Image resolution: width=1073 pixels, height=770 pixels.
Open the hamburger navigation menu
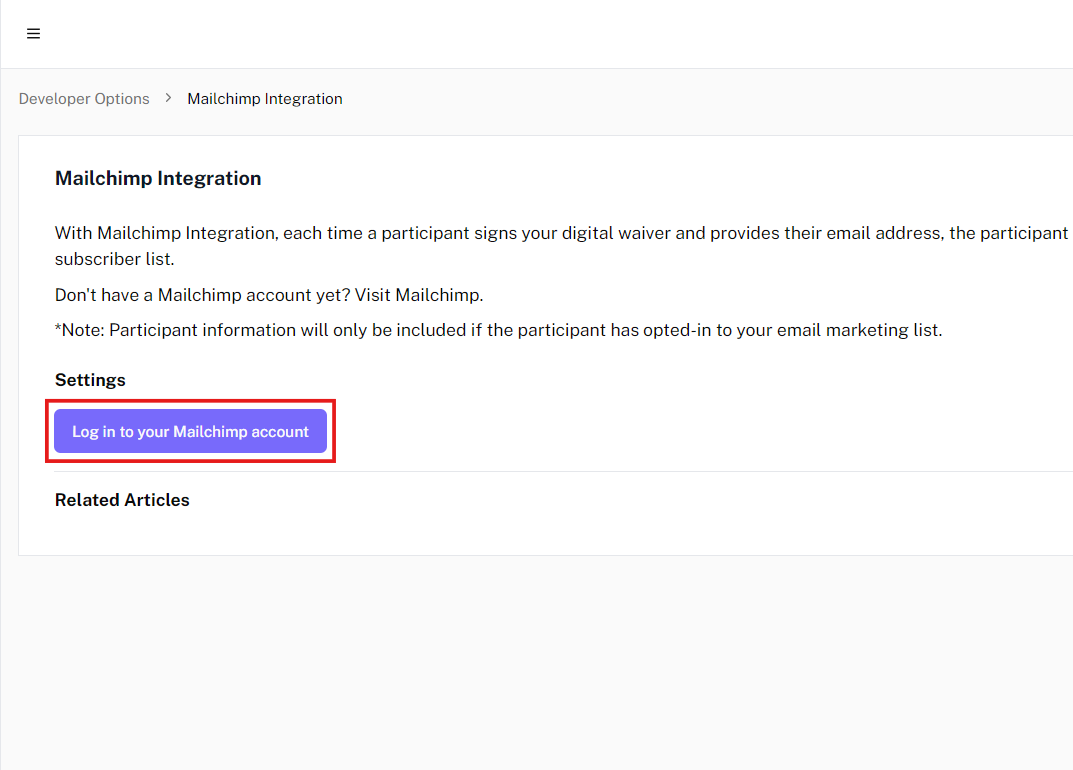pos(33,34)
